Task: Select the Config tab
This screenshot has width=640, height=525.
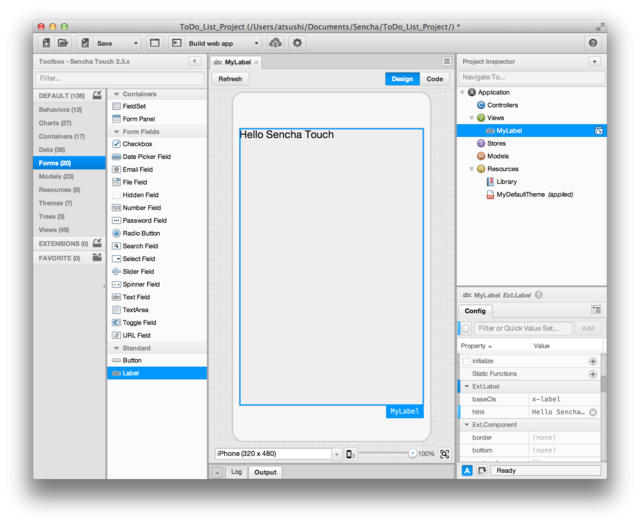Action: click(x=476, y=311)
